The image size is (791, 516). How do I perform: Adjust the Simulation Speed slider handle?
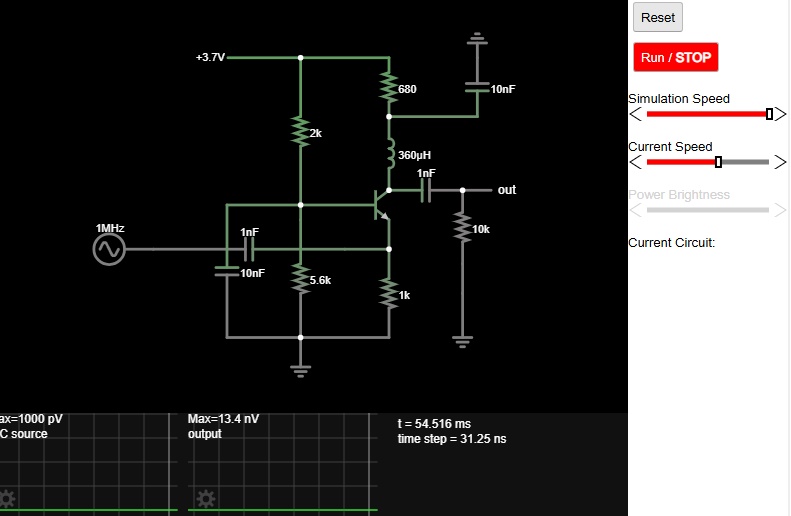pos(769,114)
